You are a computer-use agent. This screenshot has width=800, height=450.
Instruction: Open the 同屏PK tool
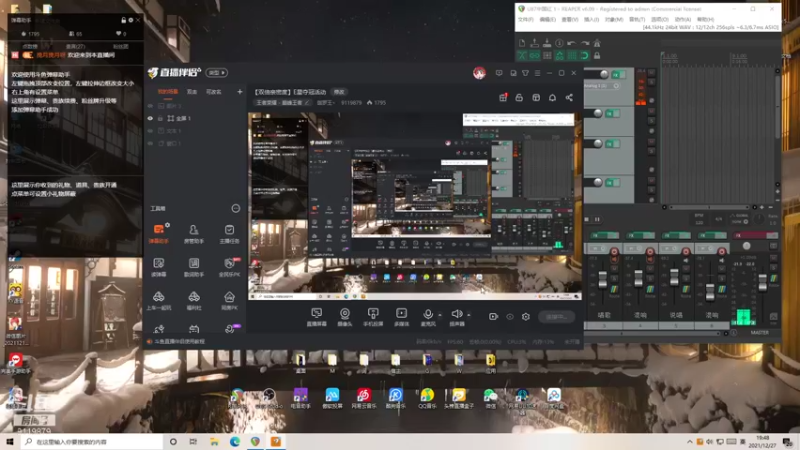tap(229, 301)
